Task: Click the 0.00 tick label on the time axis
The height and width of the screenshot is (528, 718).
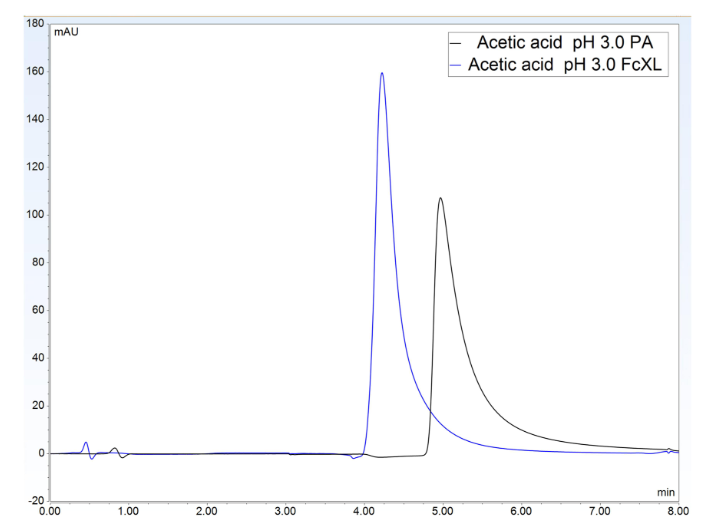Action: point(50,510)
